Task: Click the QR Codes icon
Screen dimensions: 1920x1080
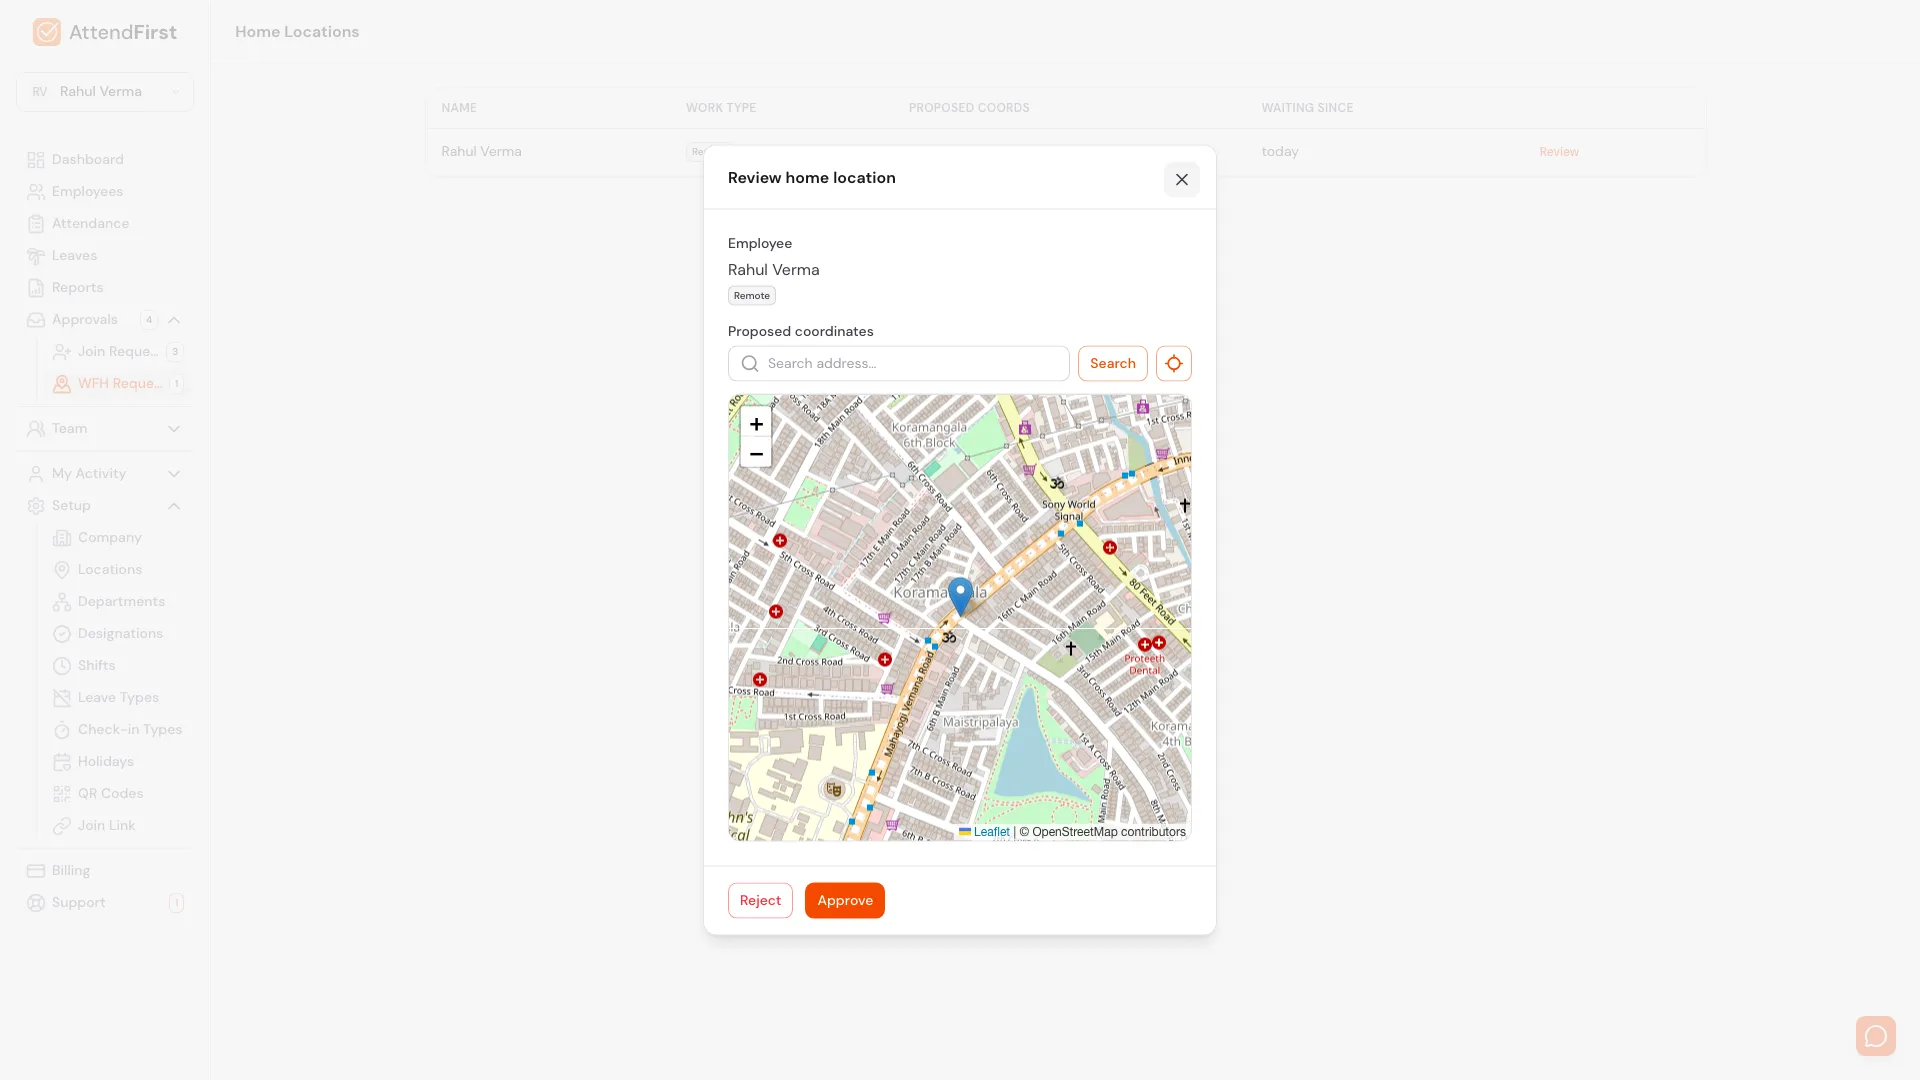Action: point(62,794)
